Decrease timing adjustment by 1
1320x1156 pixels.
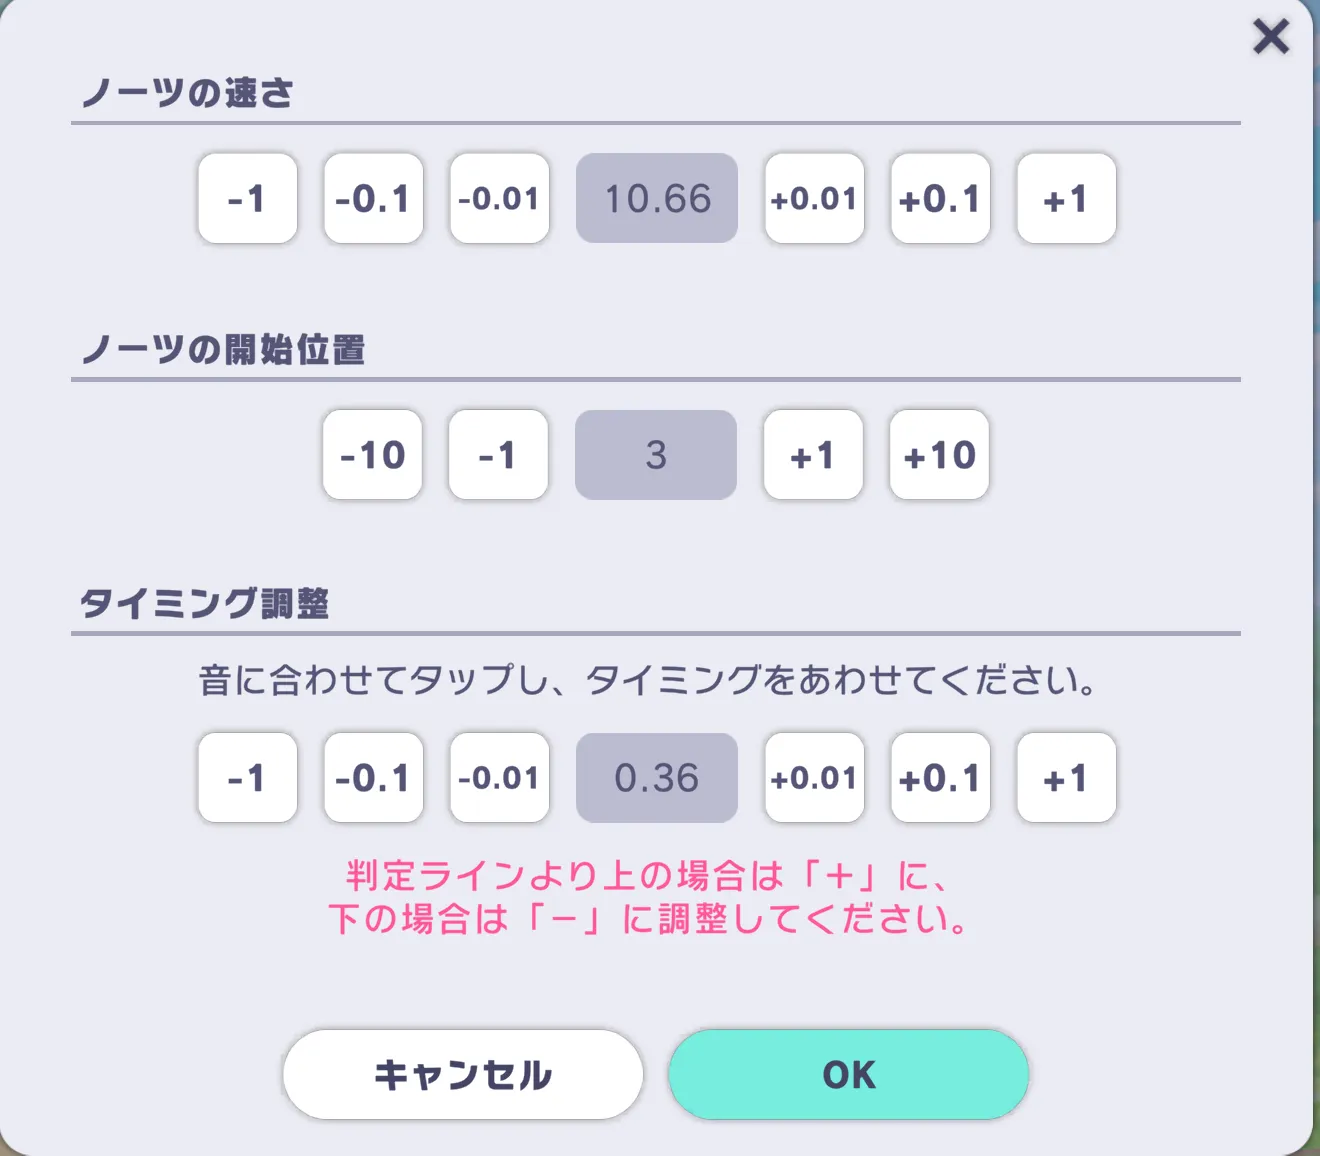247,778
